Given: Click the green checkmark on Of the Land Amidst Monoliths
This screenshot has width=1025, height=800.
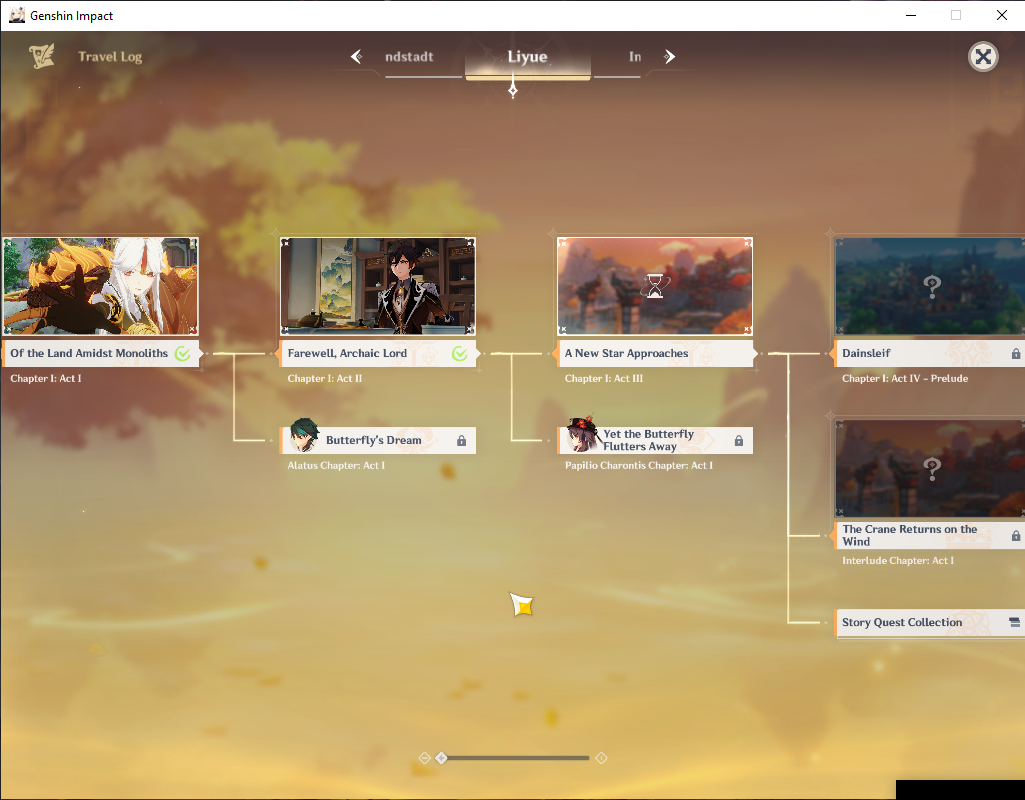Looking at the screenshot, I should tap(182, 354).
